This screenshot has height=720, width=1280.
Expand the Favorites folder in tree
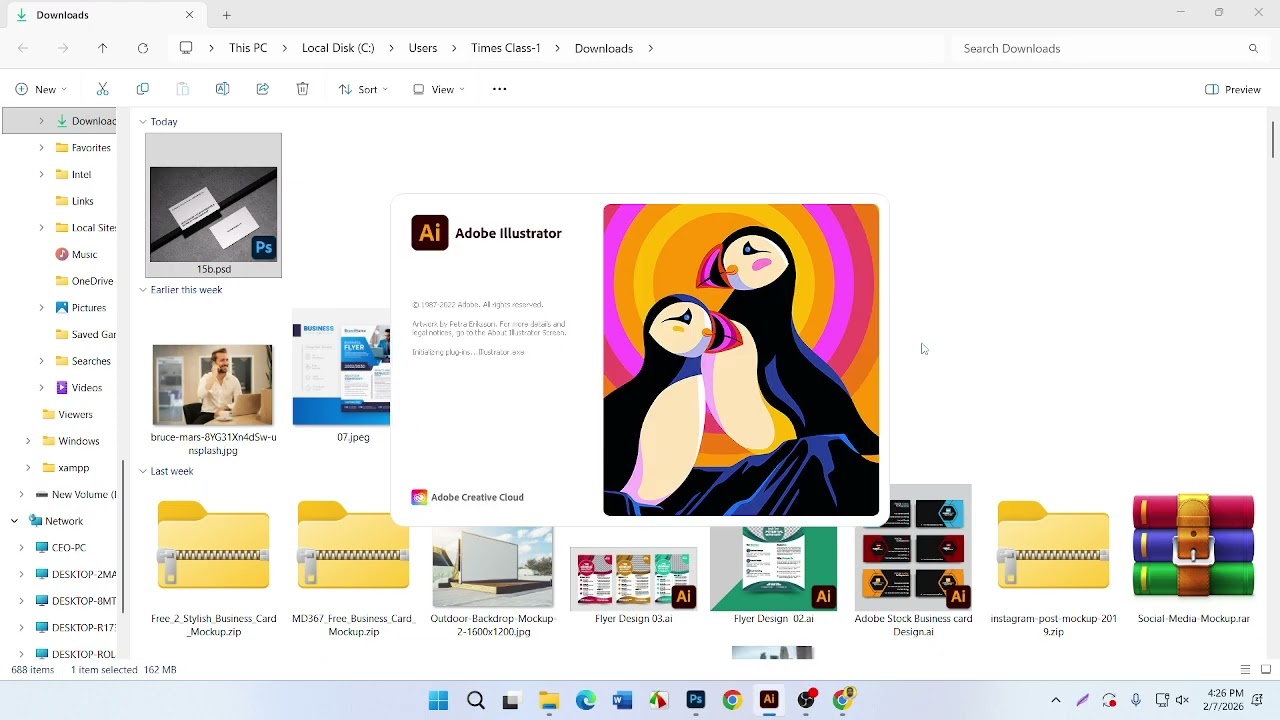click(x=41, y=147)
